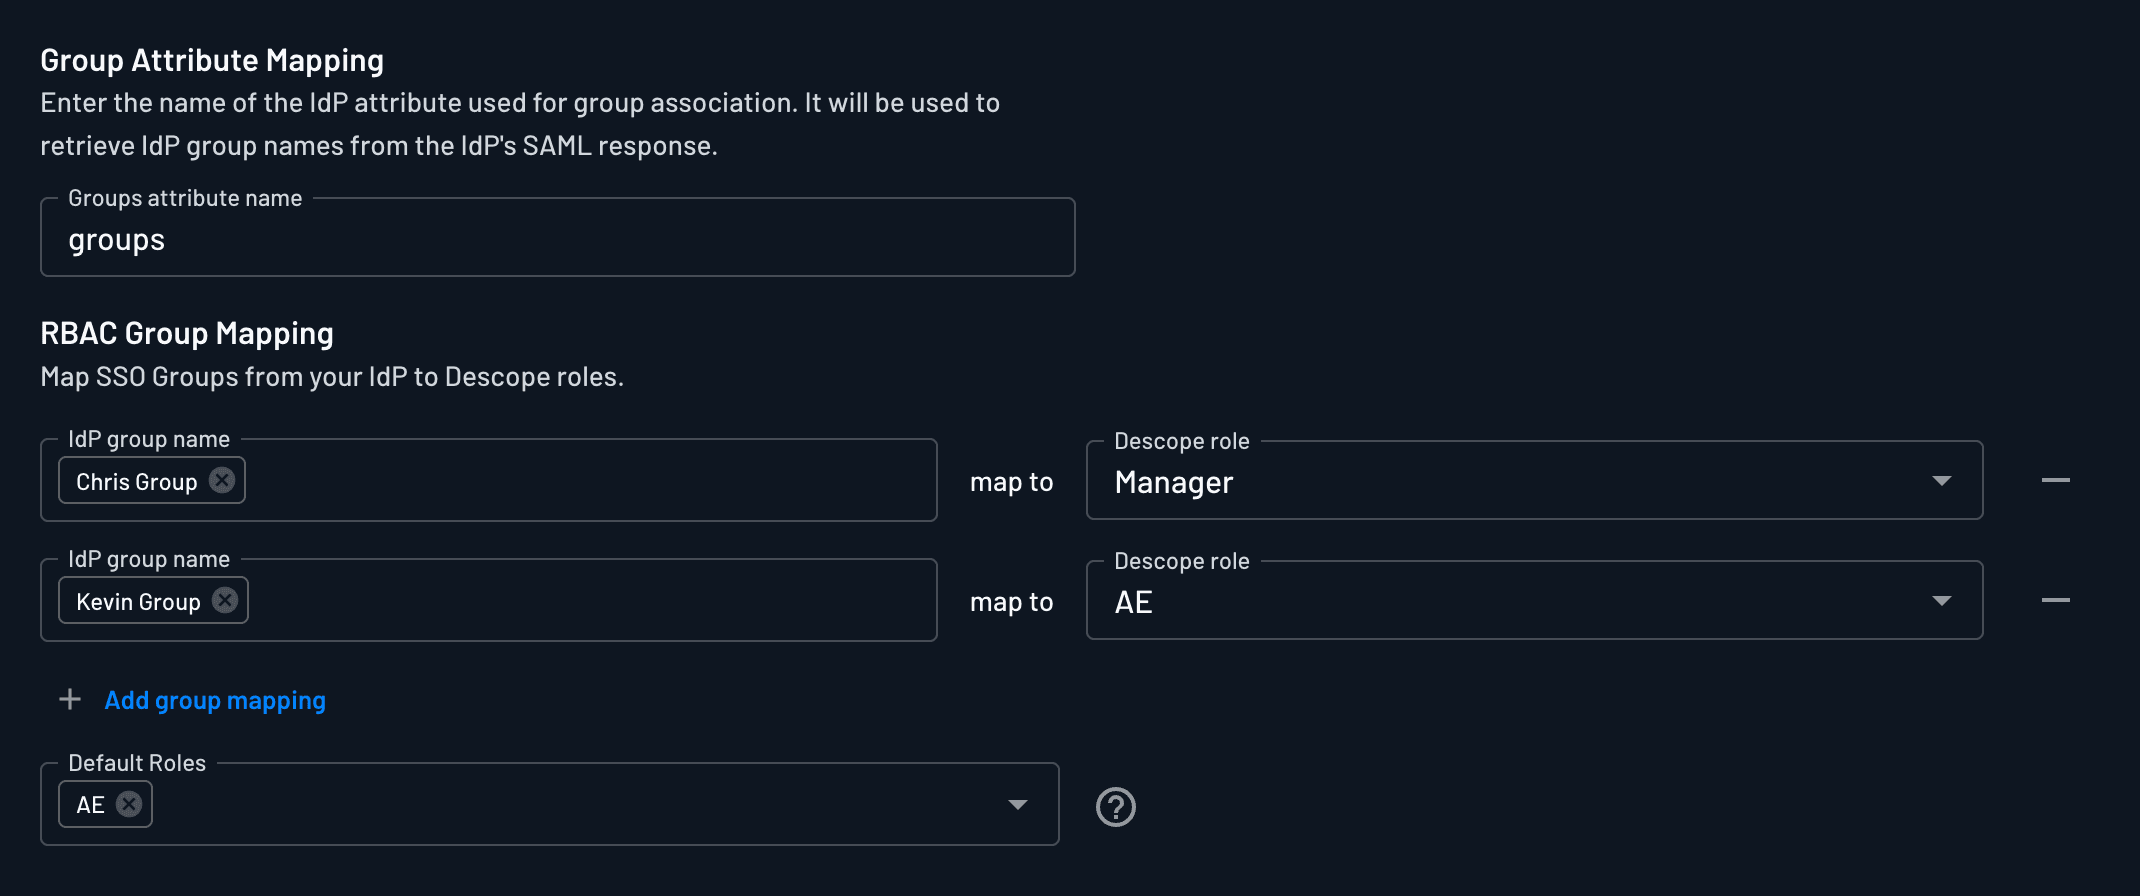2140x896 pixels.
Task: Select the Manager role text
Action: click(x=1172, y=482)
